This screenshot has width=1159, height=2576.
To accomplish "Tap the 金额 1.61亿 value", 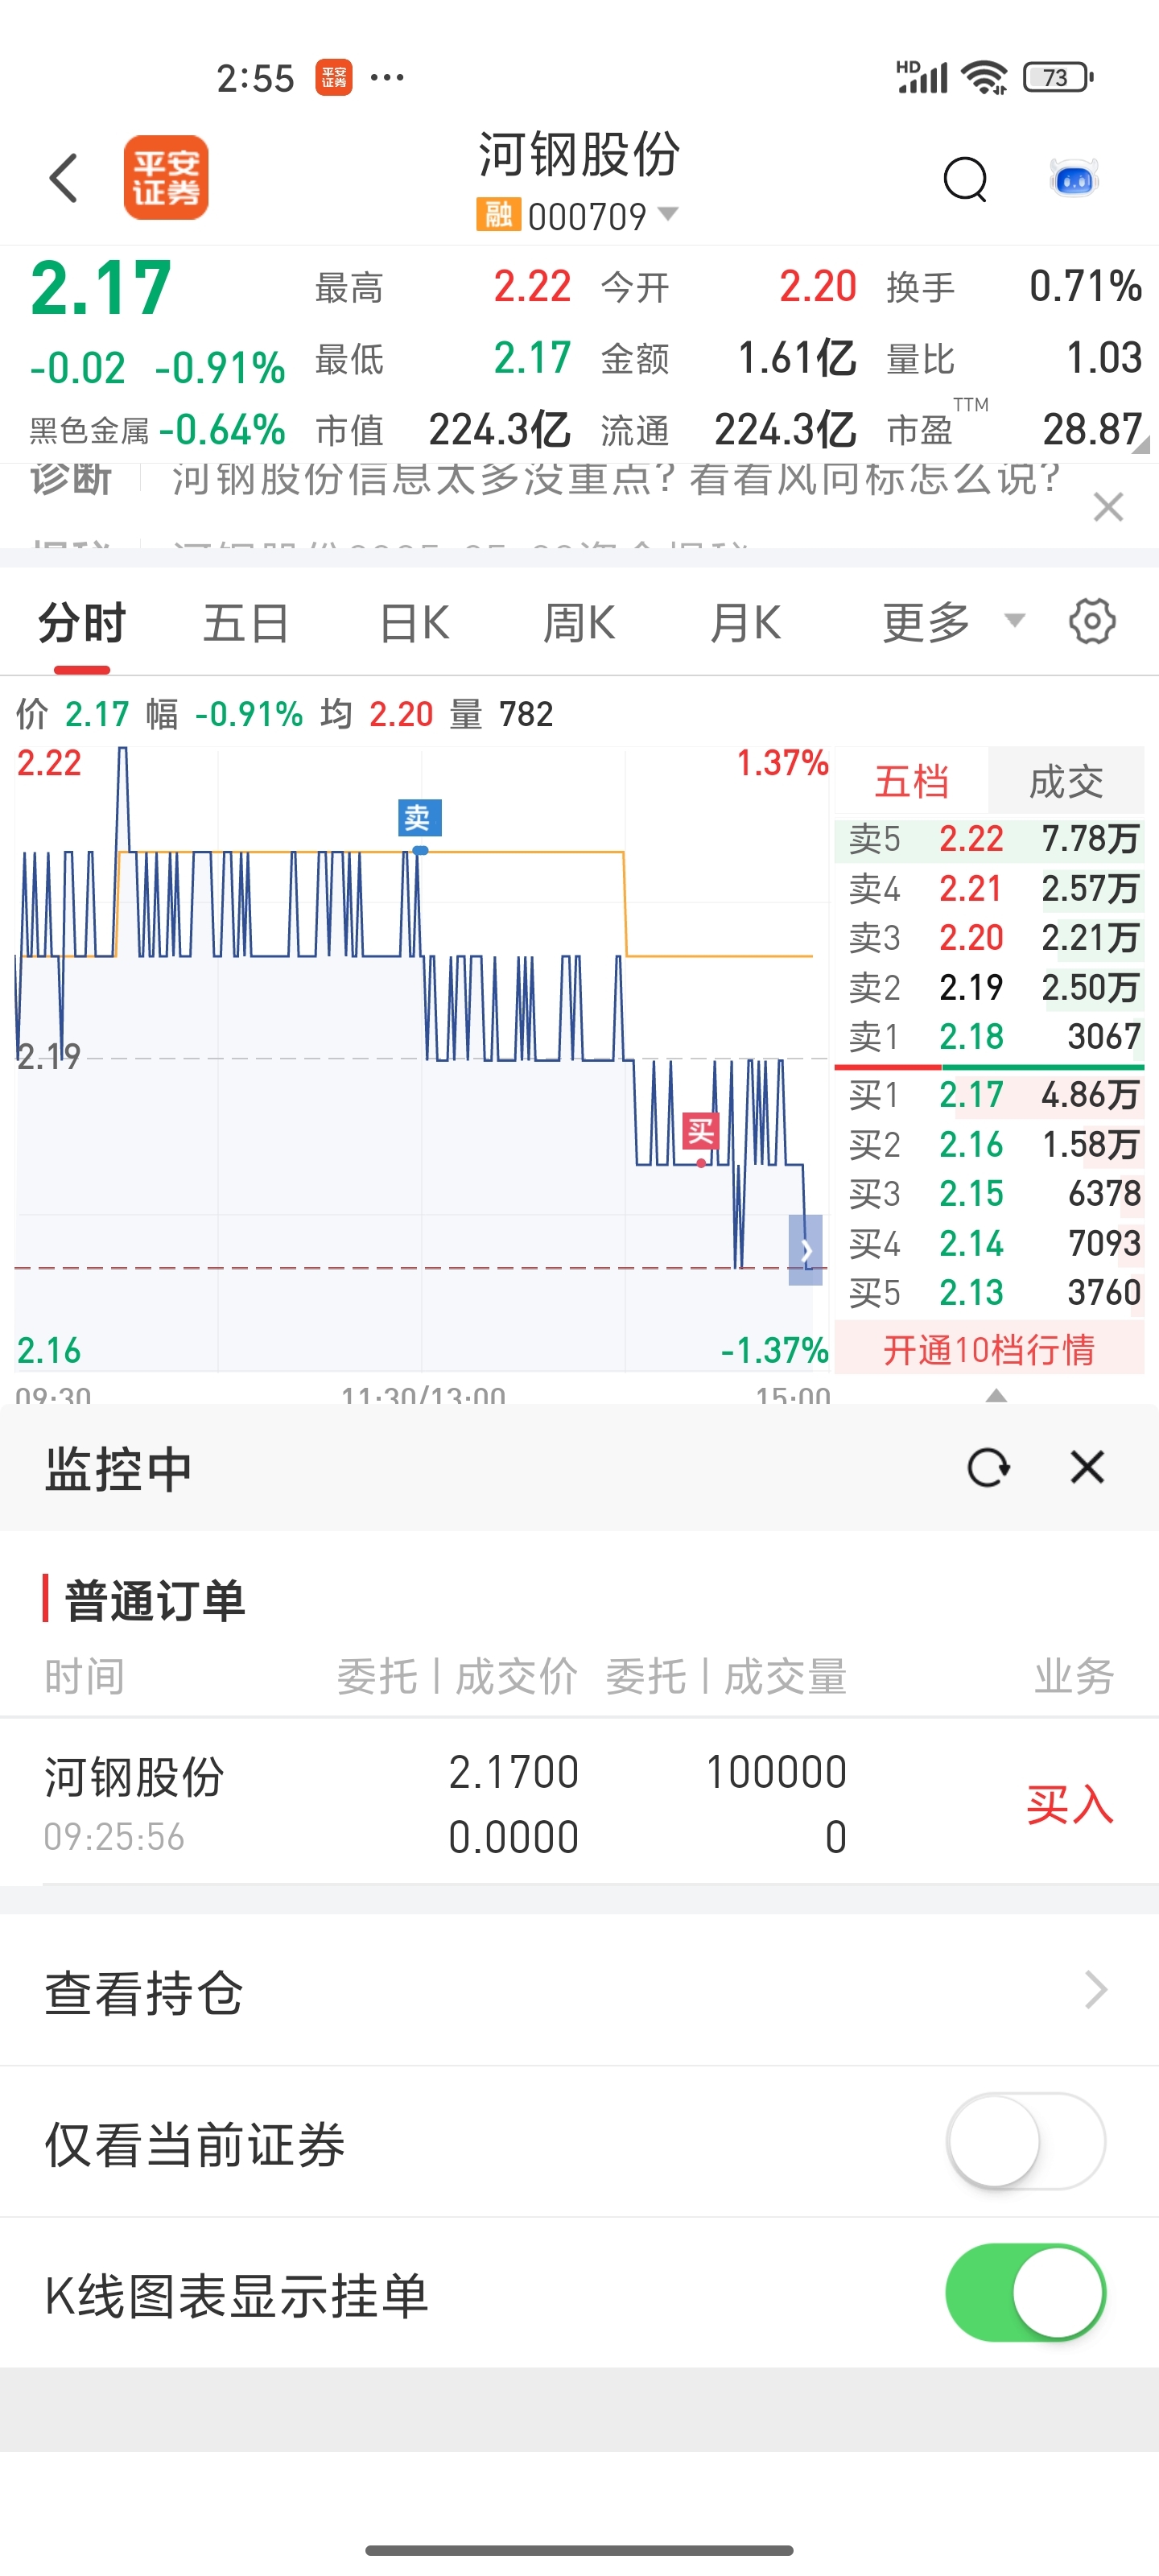I will (797, 358).
